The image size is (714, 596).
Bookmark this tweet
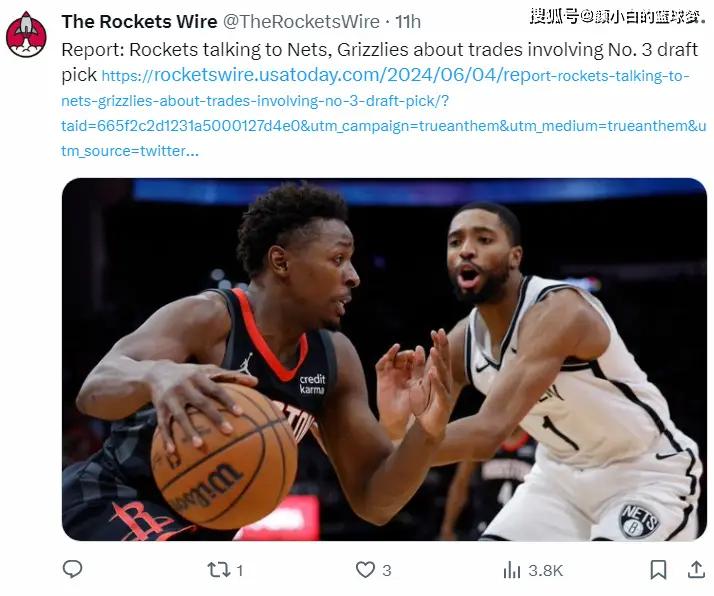(658, 570)
